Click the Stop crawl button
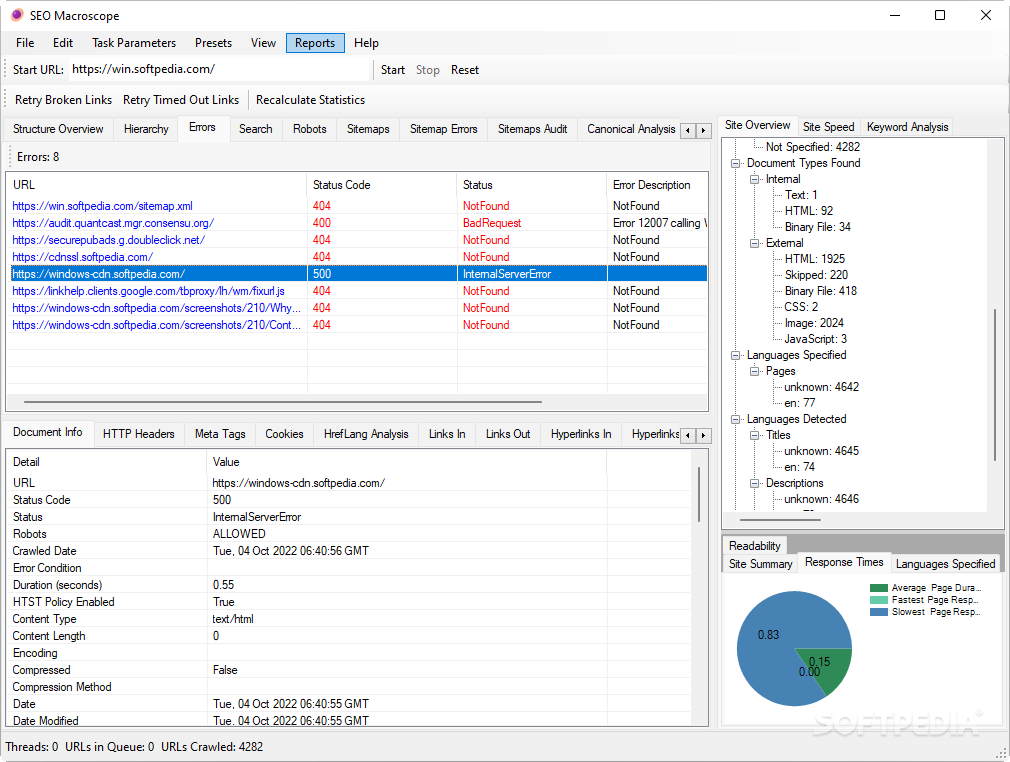 [428, 70]
